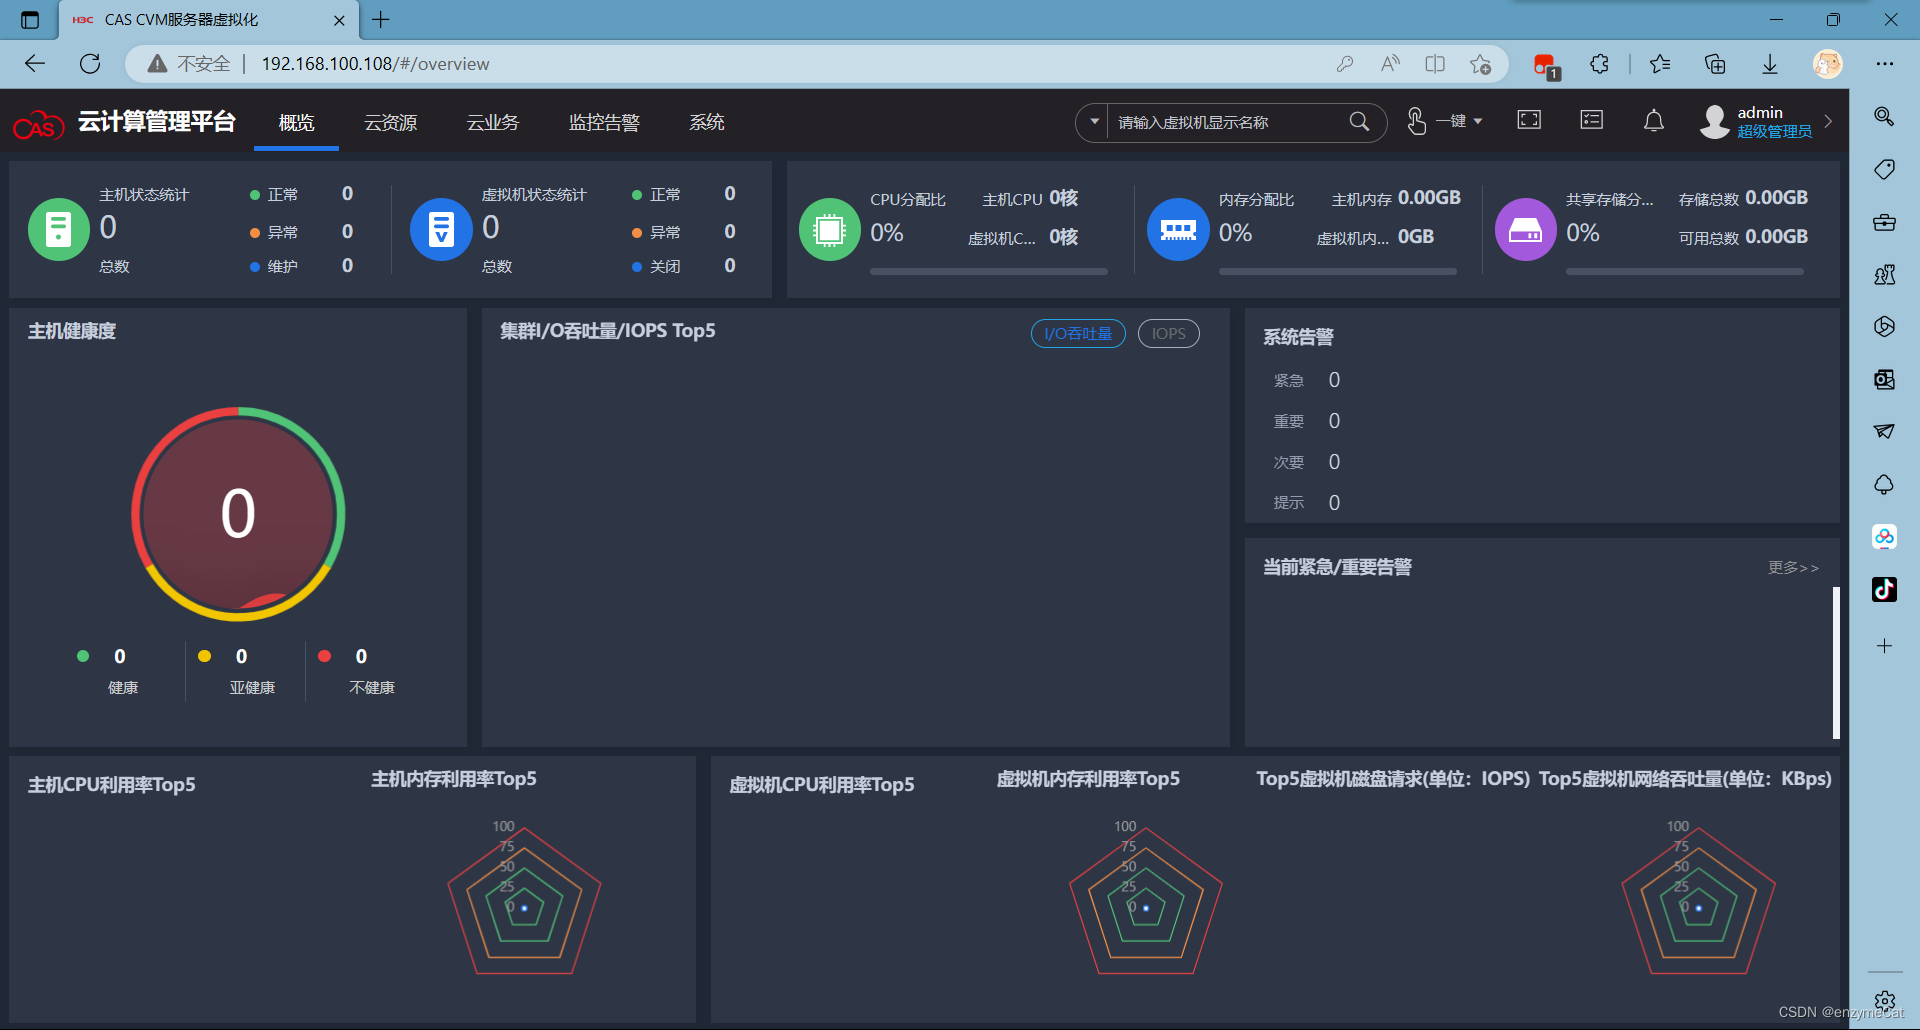1920x1030 pixels.
Task: Open the collections icon
Action: [1715, 63]
